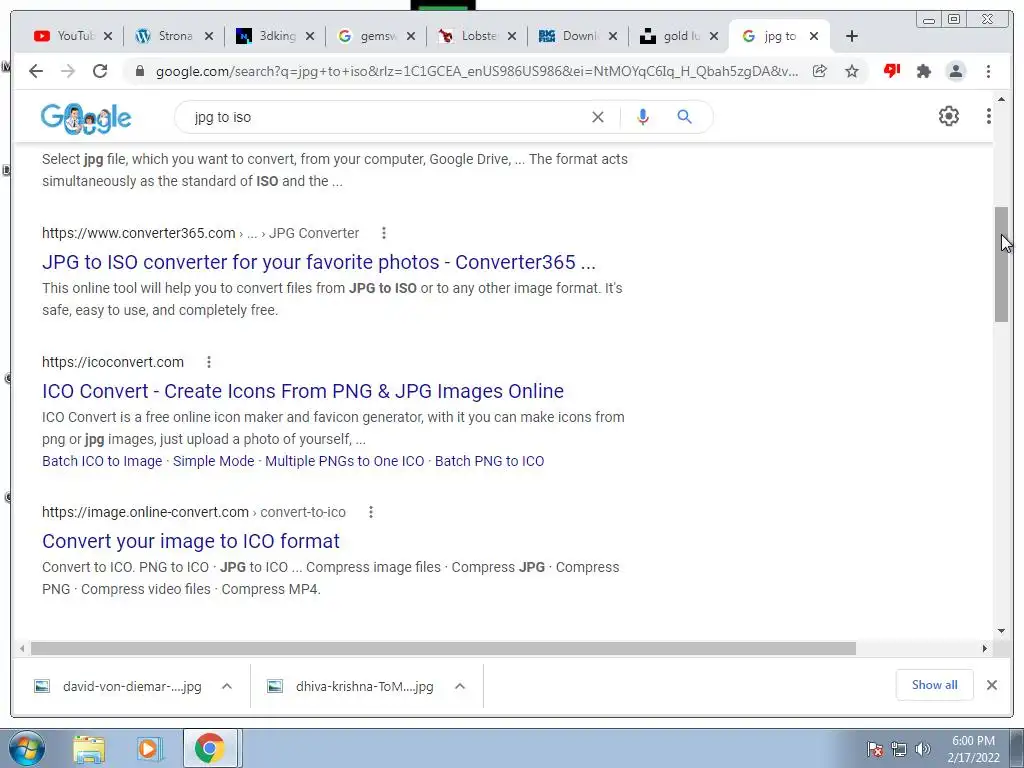Close the 3dking tab
Screen dimensions: 1024x768
[x=310, y=36]
